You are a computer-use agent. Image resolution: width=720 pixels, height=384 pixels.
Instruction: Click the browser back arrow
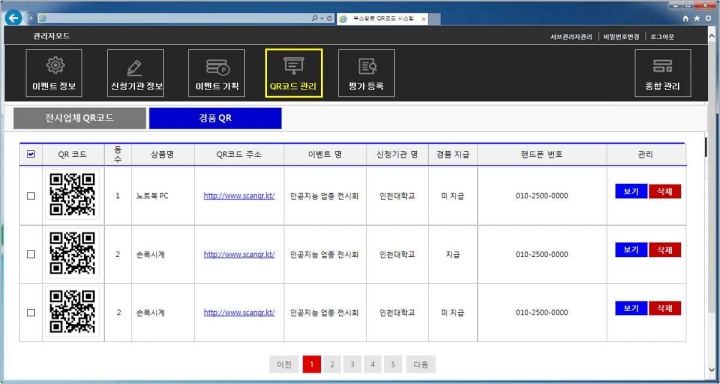(13, 18)
